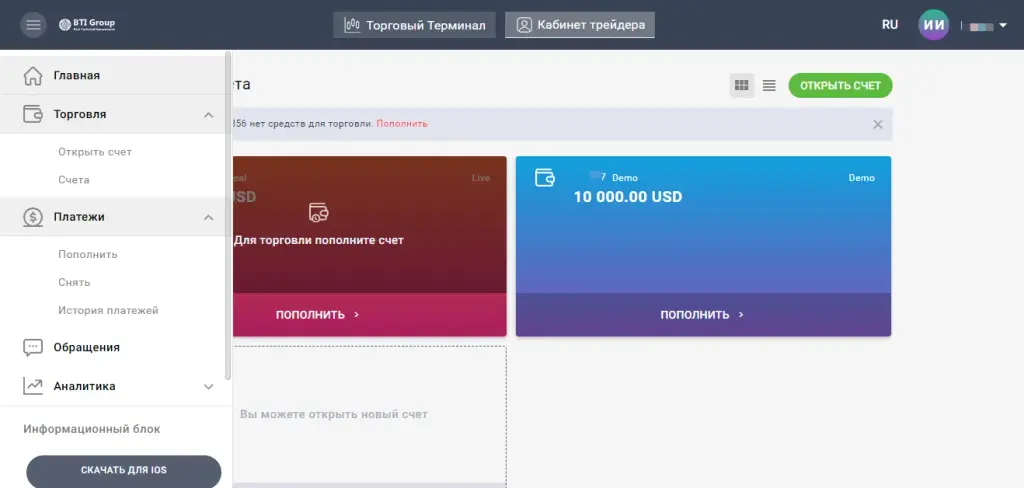Click the 10 000.00 USD balance
This screenshot has width=1024, height=488.
coord(628,197)
